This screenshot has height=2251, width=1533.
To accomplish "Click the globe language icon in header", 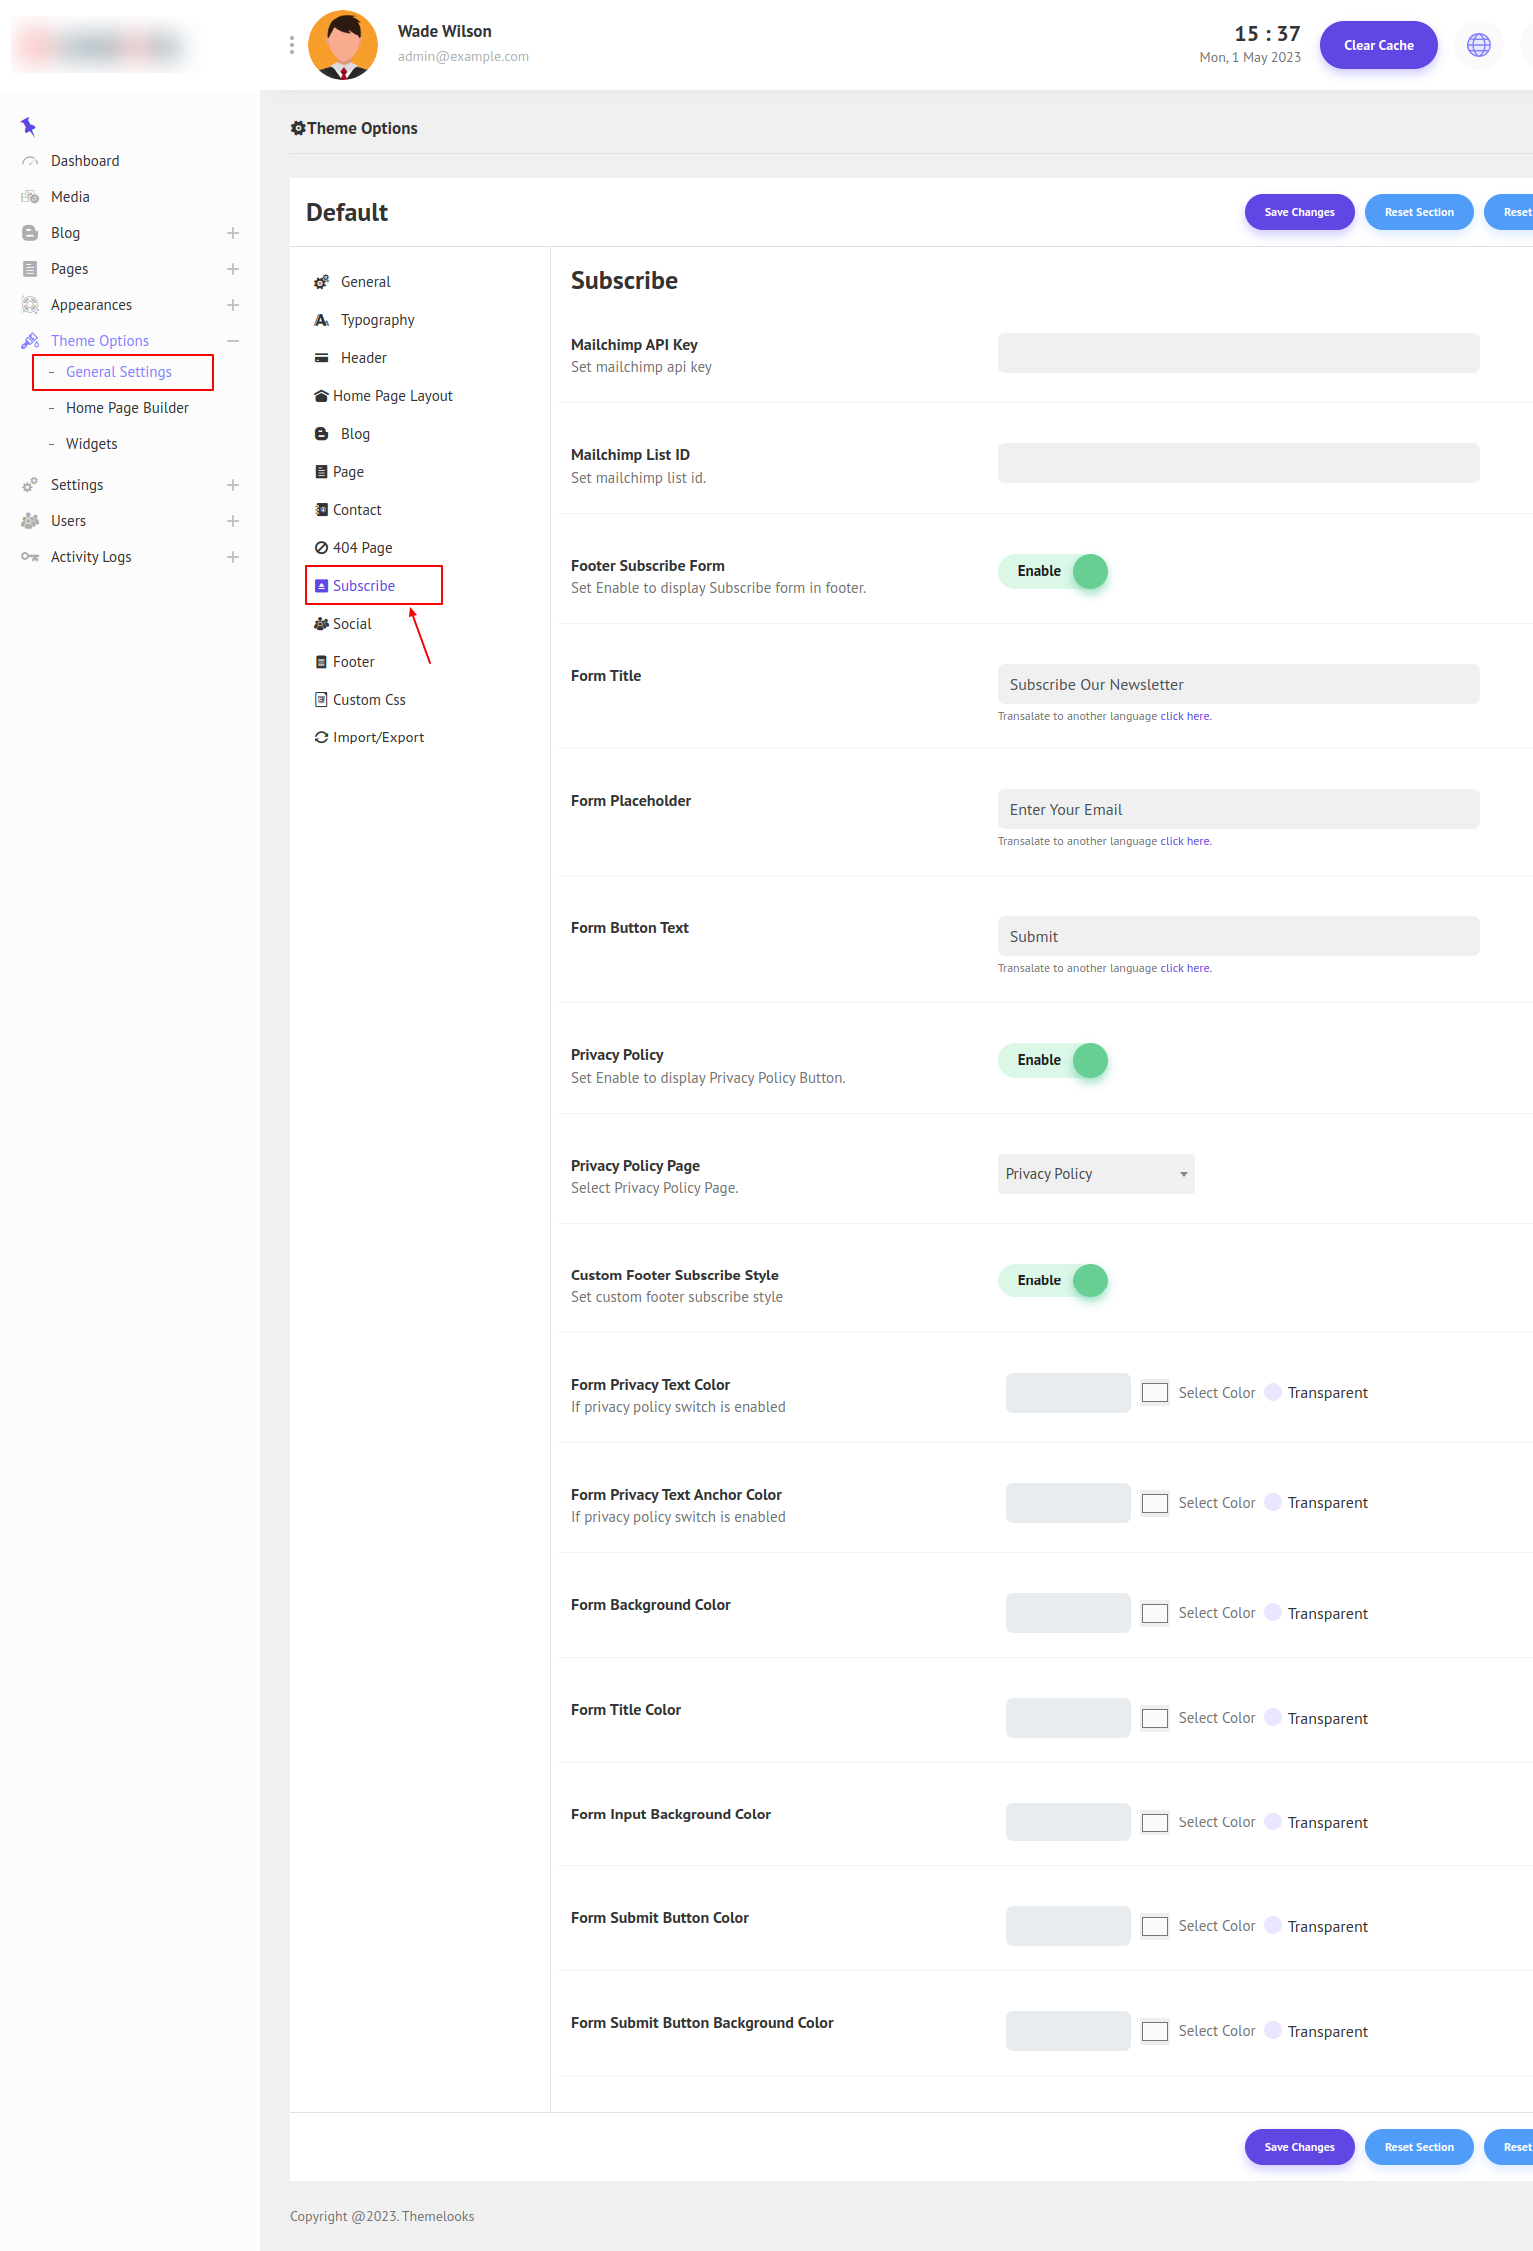I will point(1478,45).
